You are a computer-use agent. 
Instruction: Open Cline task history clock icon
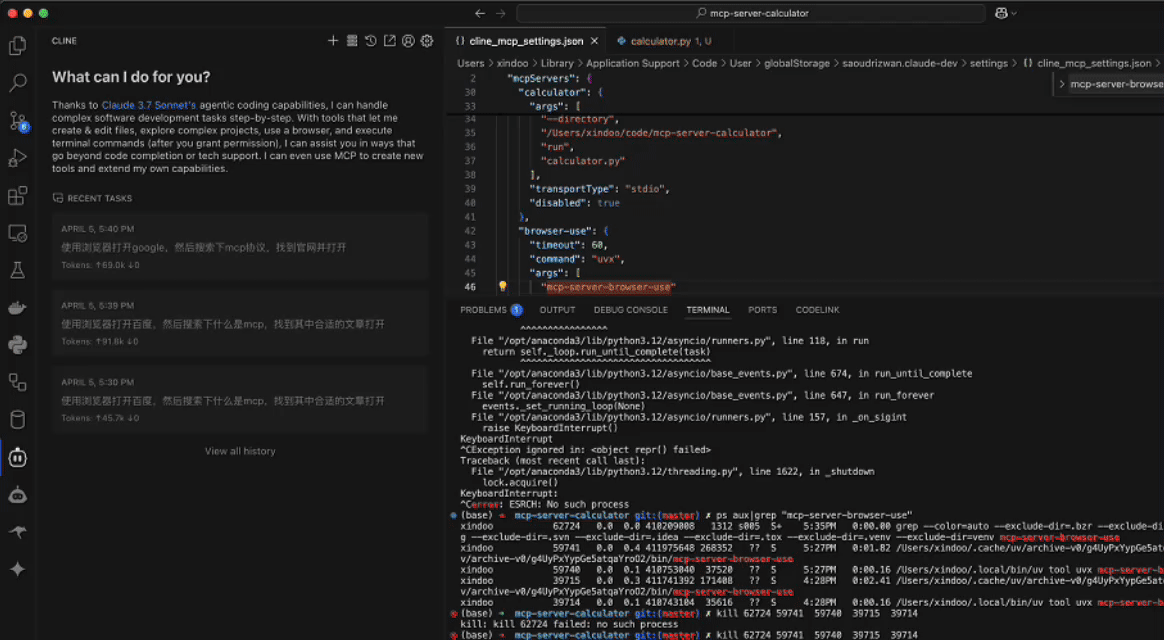click(370, 41)
